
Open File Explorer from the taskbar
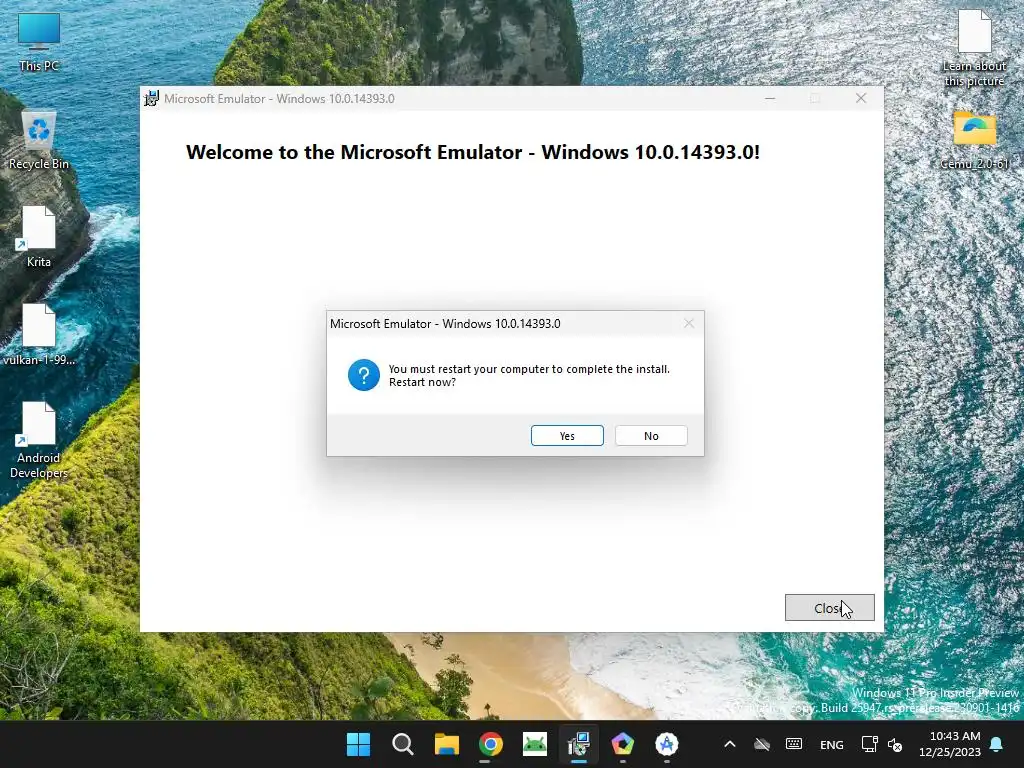[447, 744]
